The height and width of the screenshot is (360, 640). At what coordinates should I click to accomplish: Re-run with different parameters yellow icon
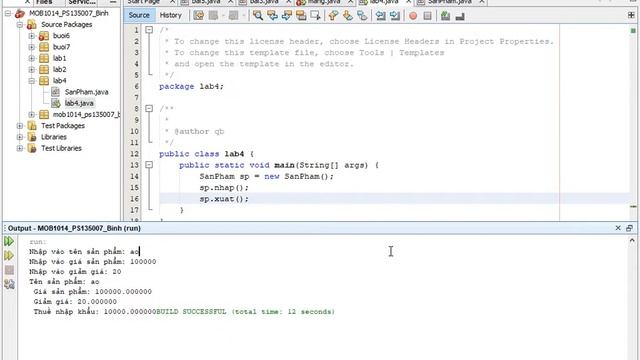[9, 256]
